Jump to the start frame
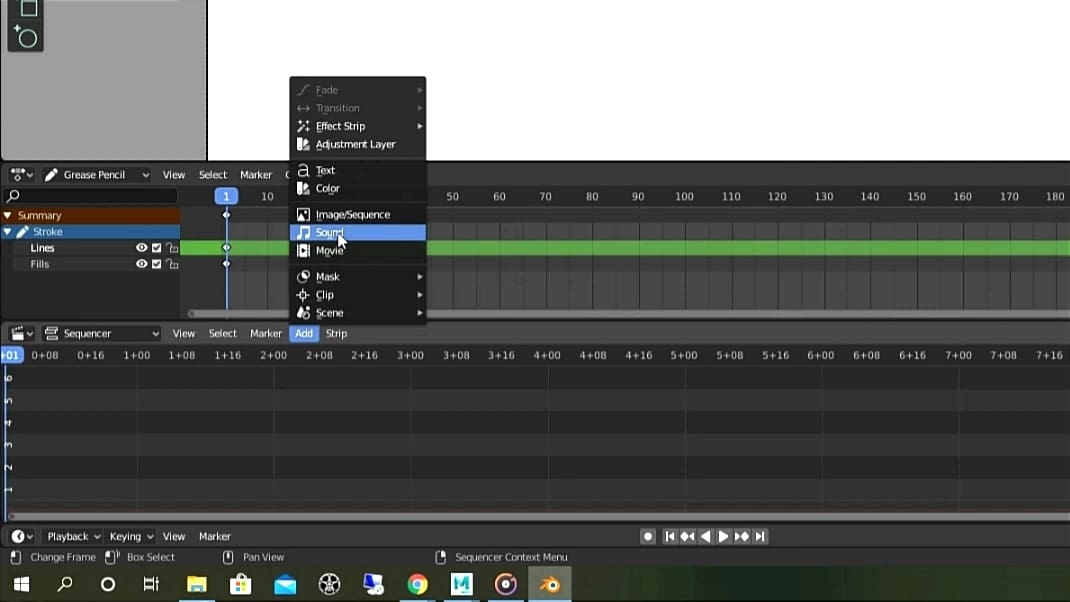Viewport: 1070px width, 602px height. [669, 536]
